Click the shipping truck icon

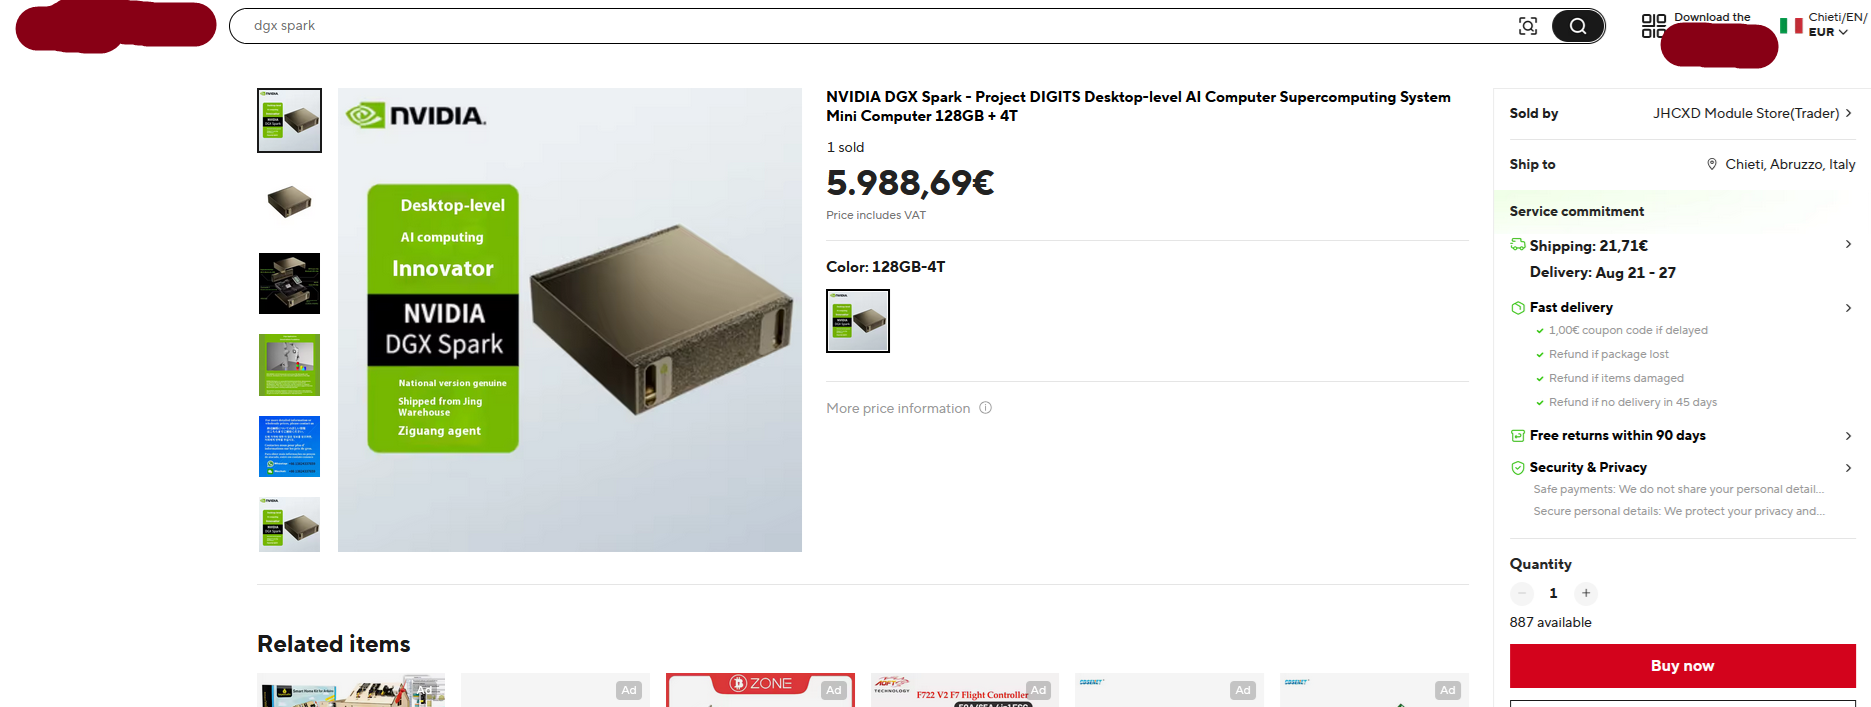(1518, 245)
